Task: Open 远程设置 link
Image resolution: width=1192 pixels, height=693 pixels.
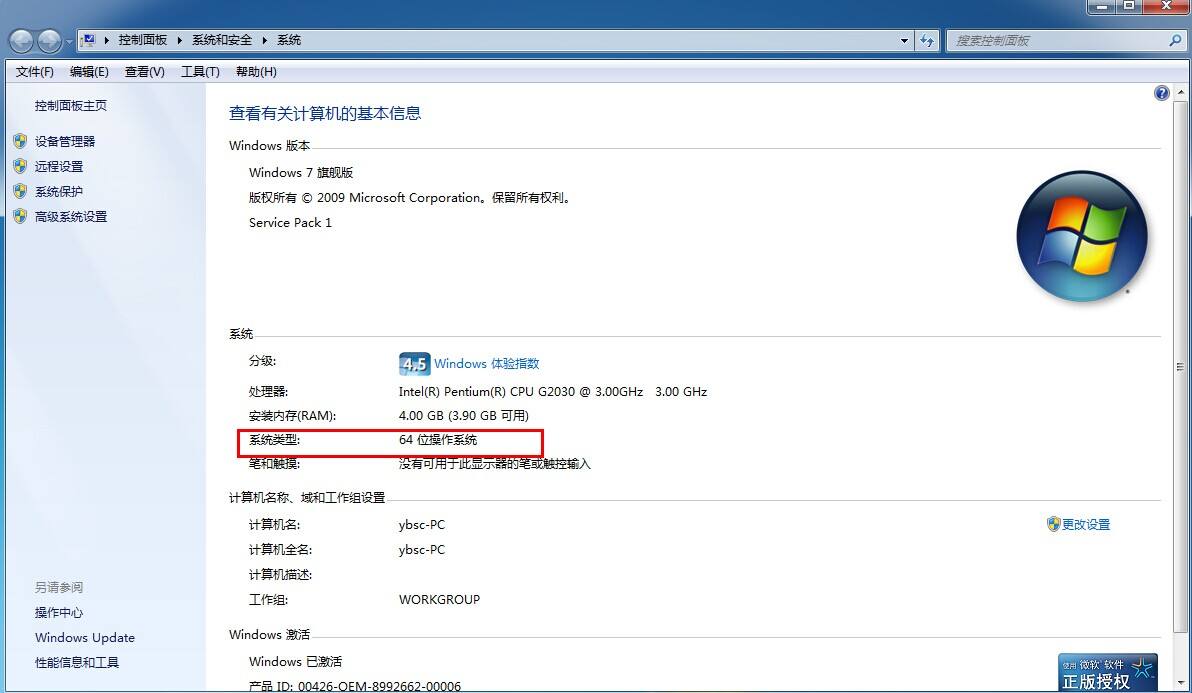Action: (x=59, y=166)
